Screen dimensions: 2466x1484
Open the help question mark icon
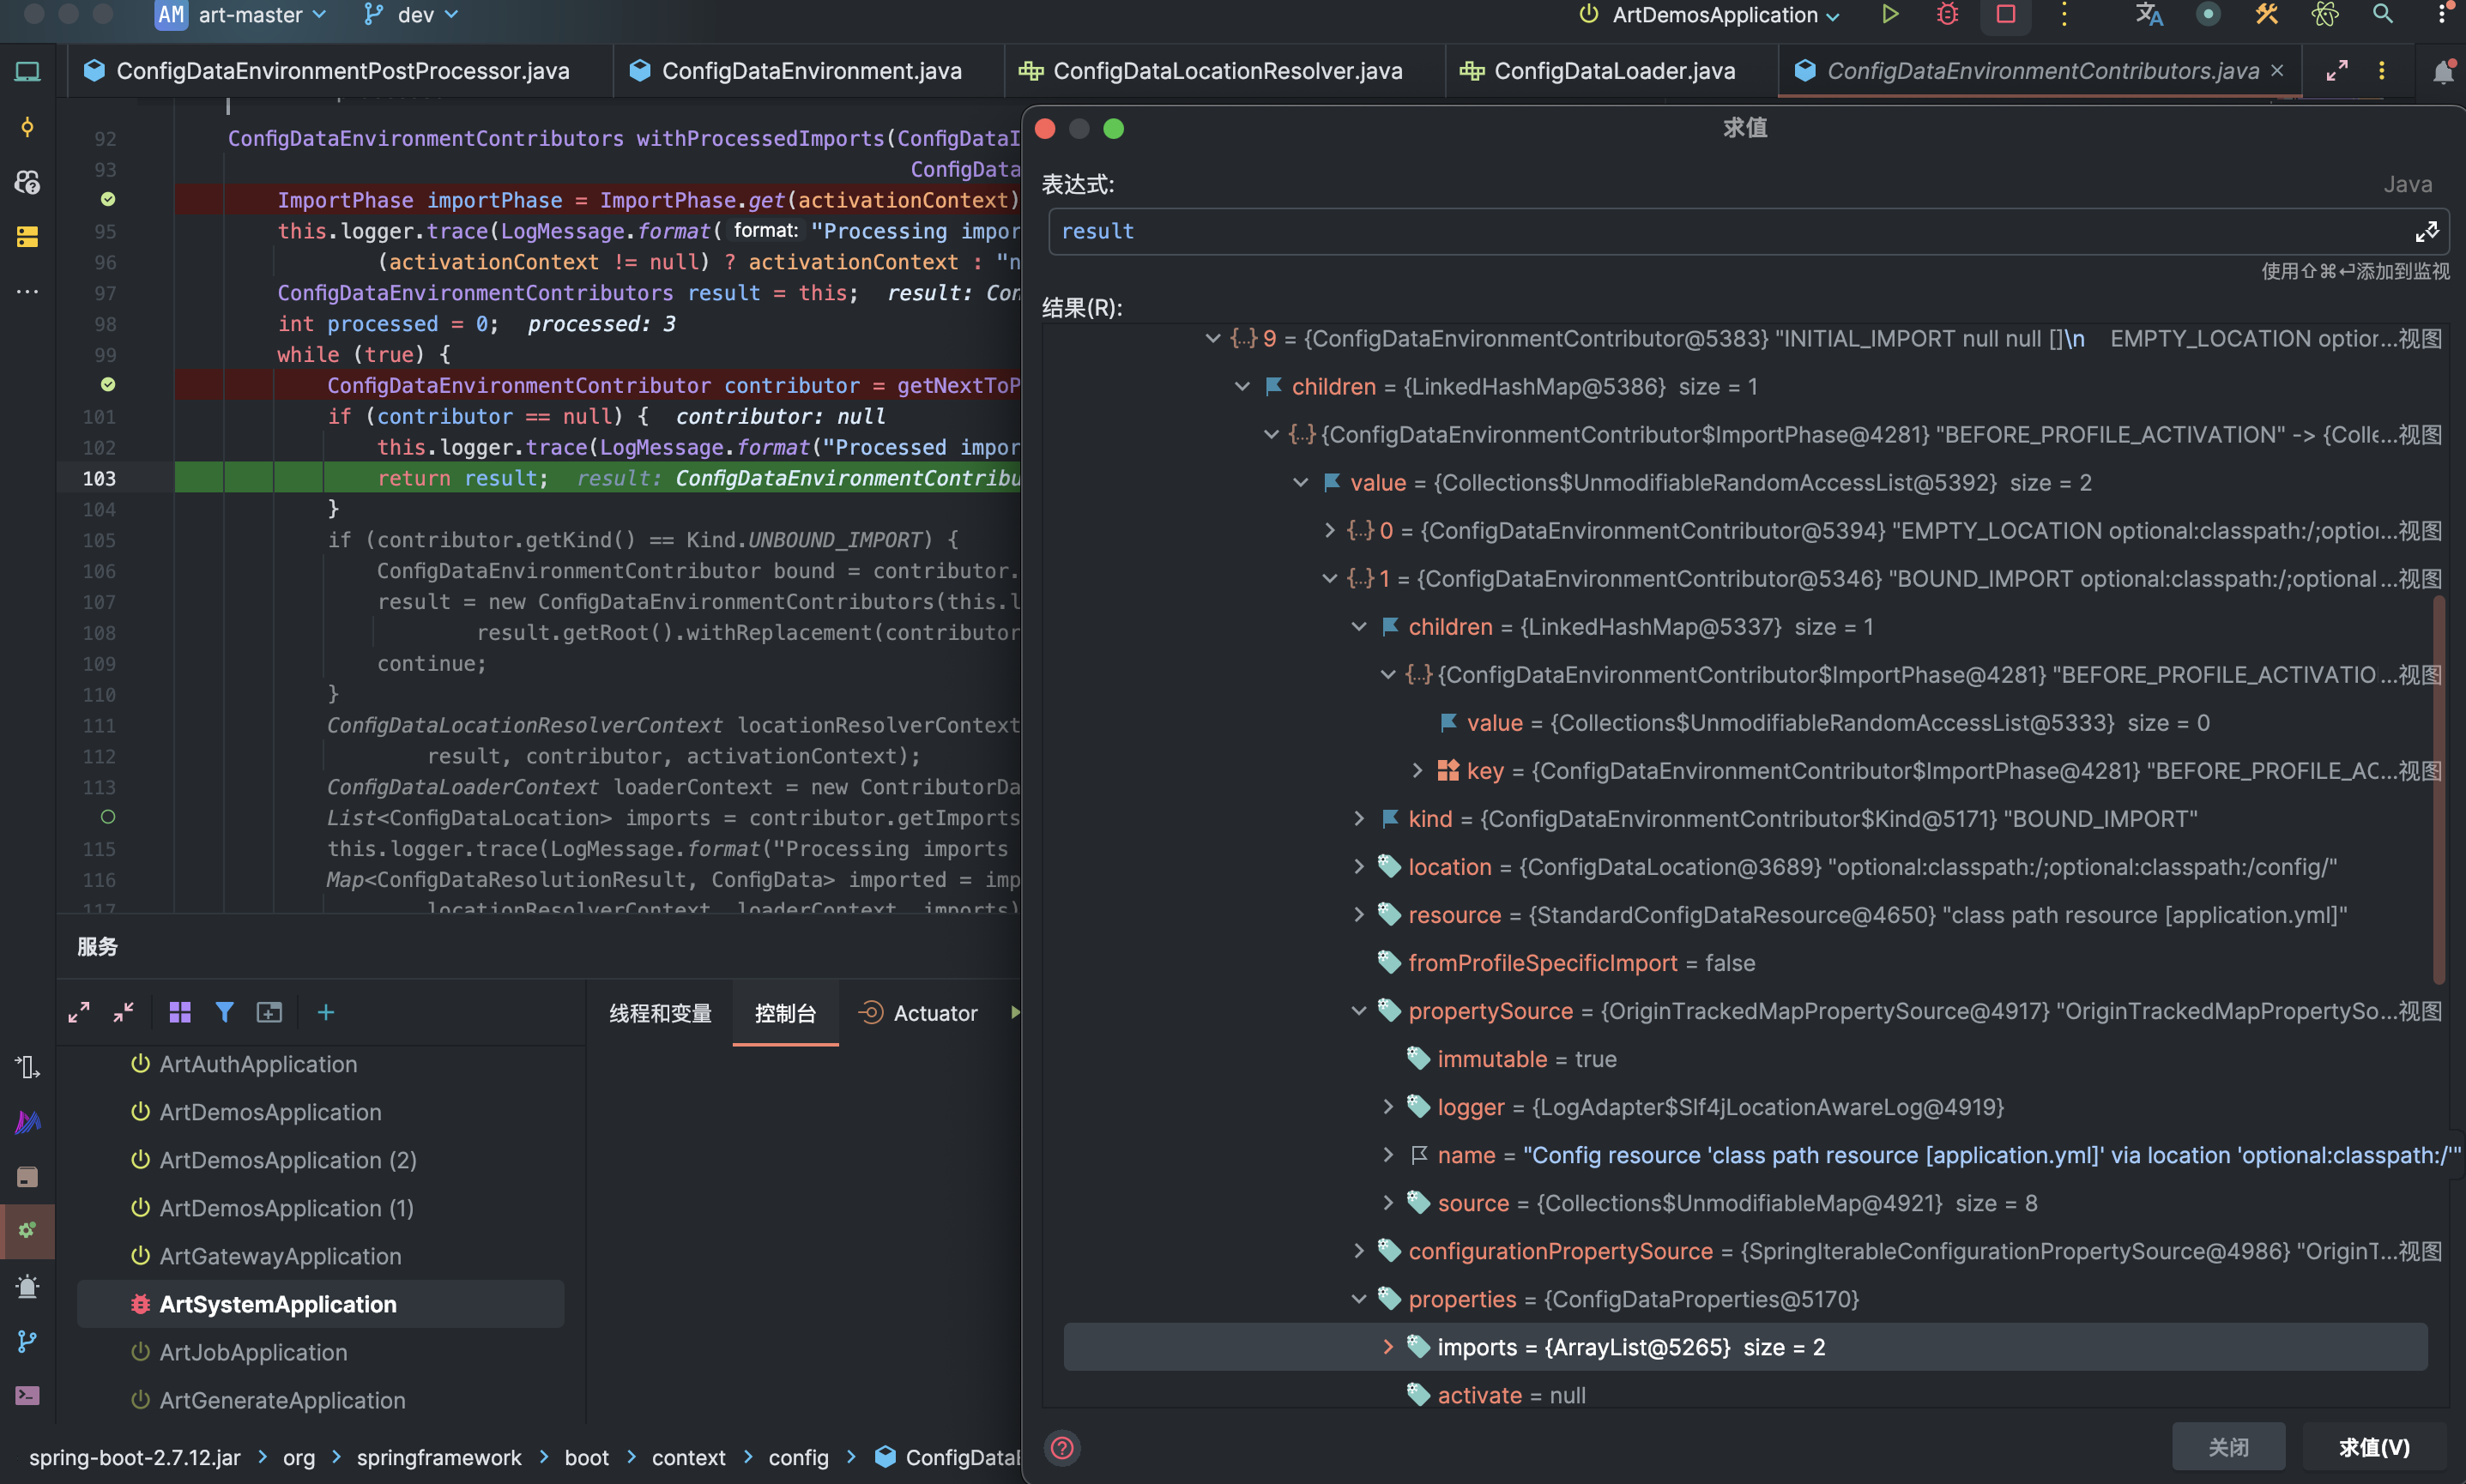(1062, 1447)
